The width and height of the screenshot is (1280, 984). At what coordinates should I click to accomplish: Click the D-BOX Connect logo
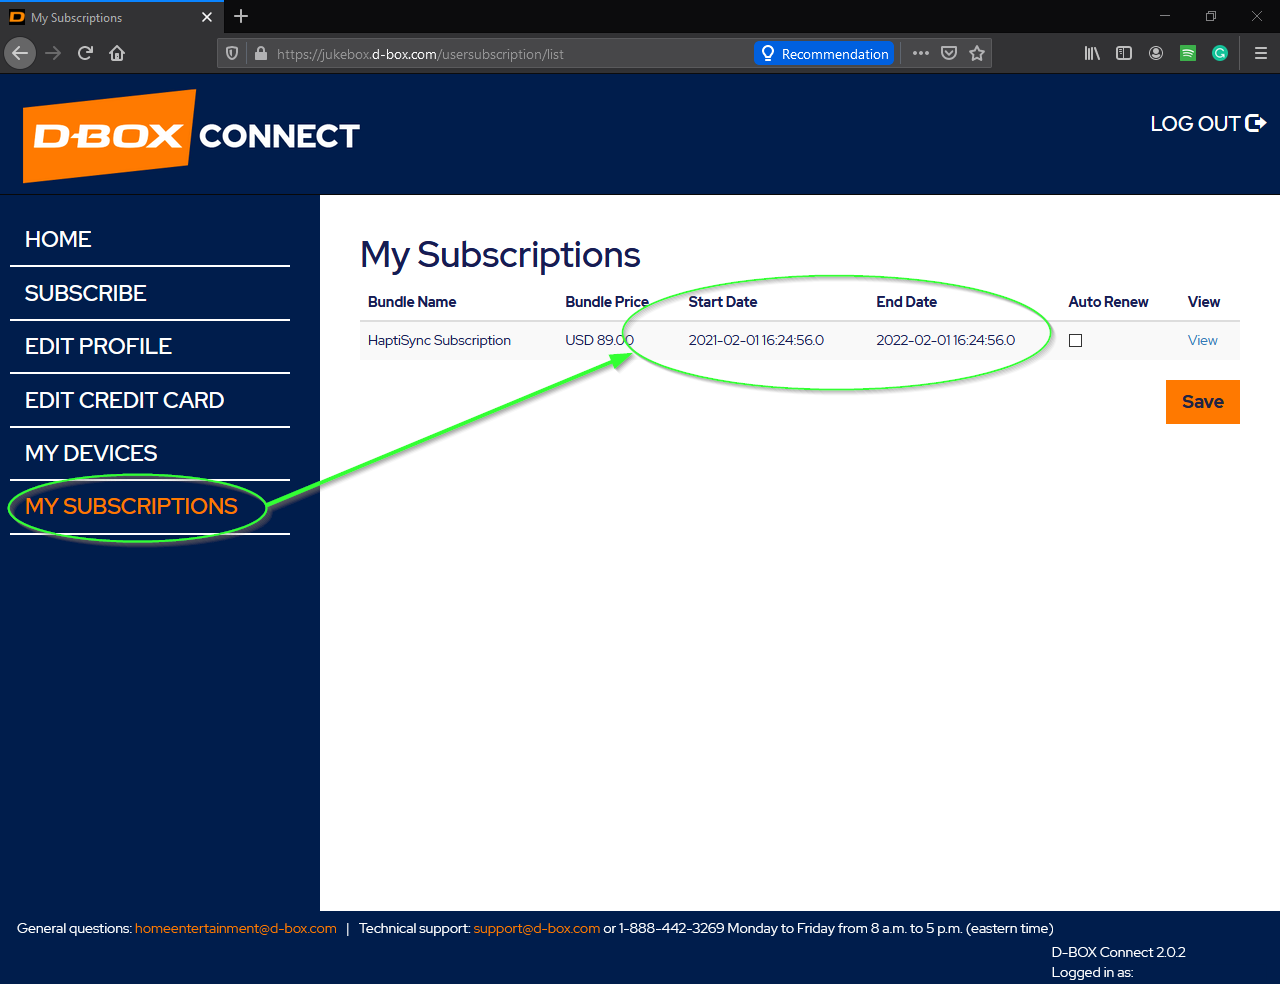(108, 135)
